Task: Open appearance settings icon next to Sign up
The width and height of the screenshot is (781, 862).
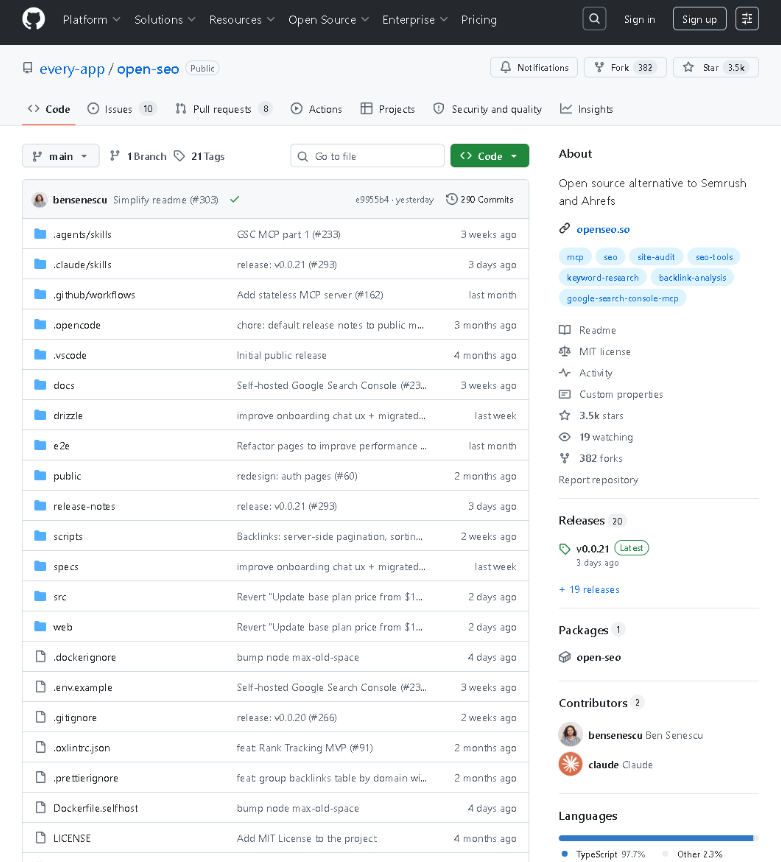Action: tap(747, 19)
